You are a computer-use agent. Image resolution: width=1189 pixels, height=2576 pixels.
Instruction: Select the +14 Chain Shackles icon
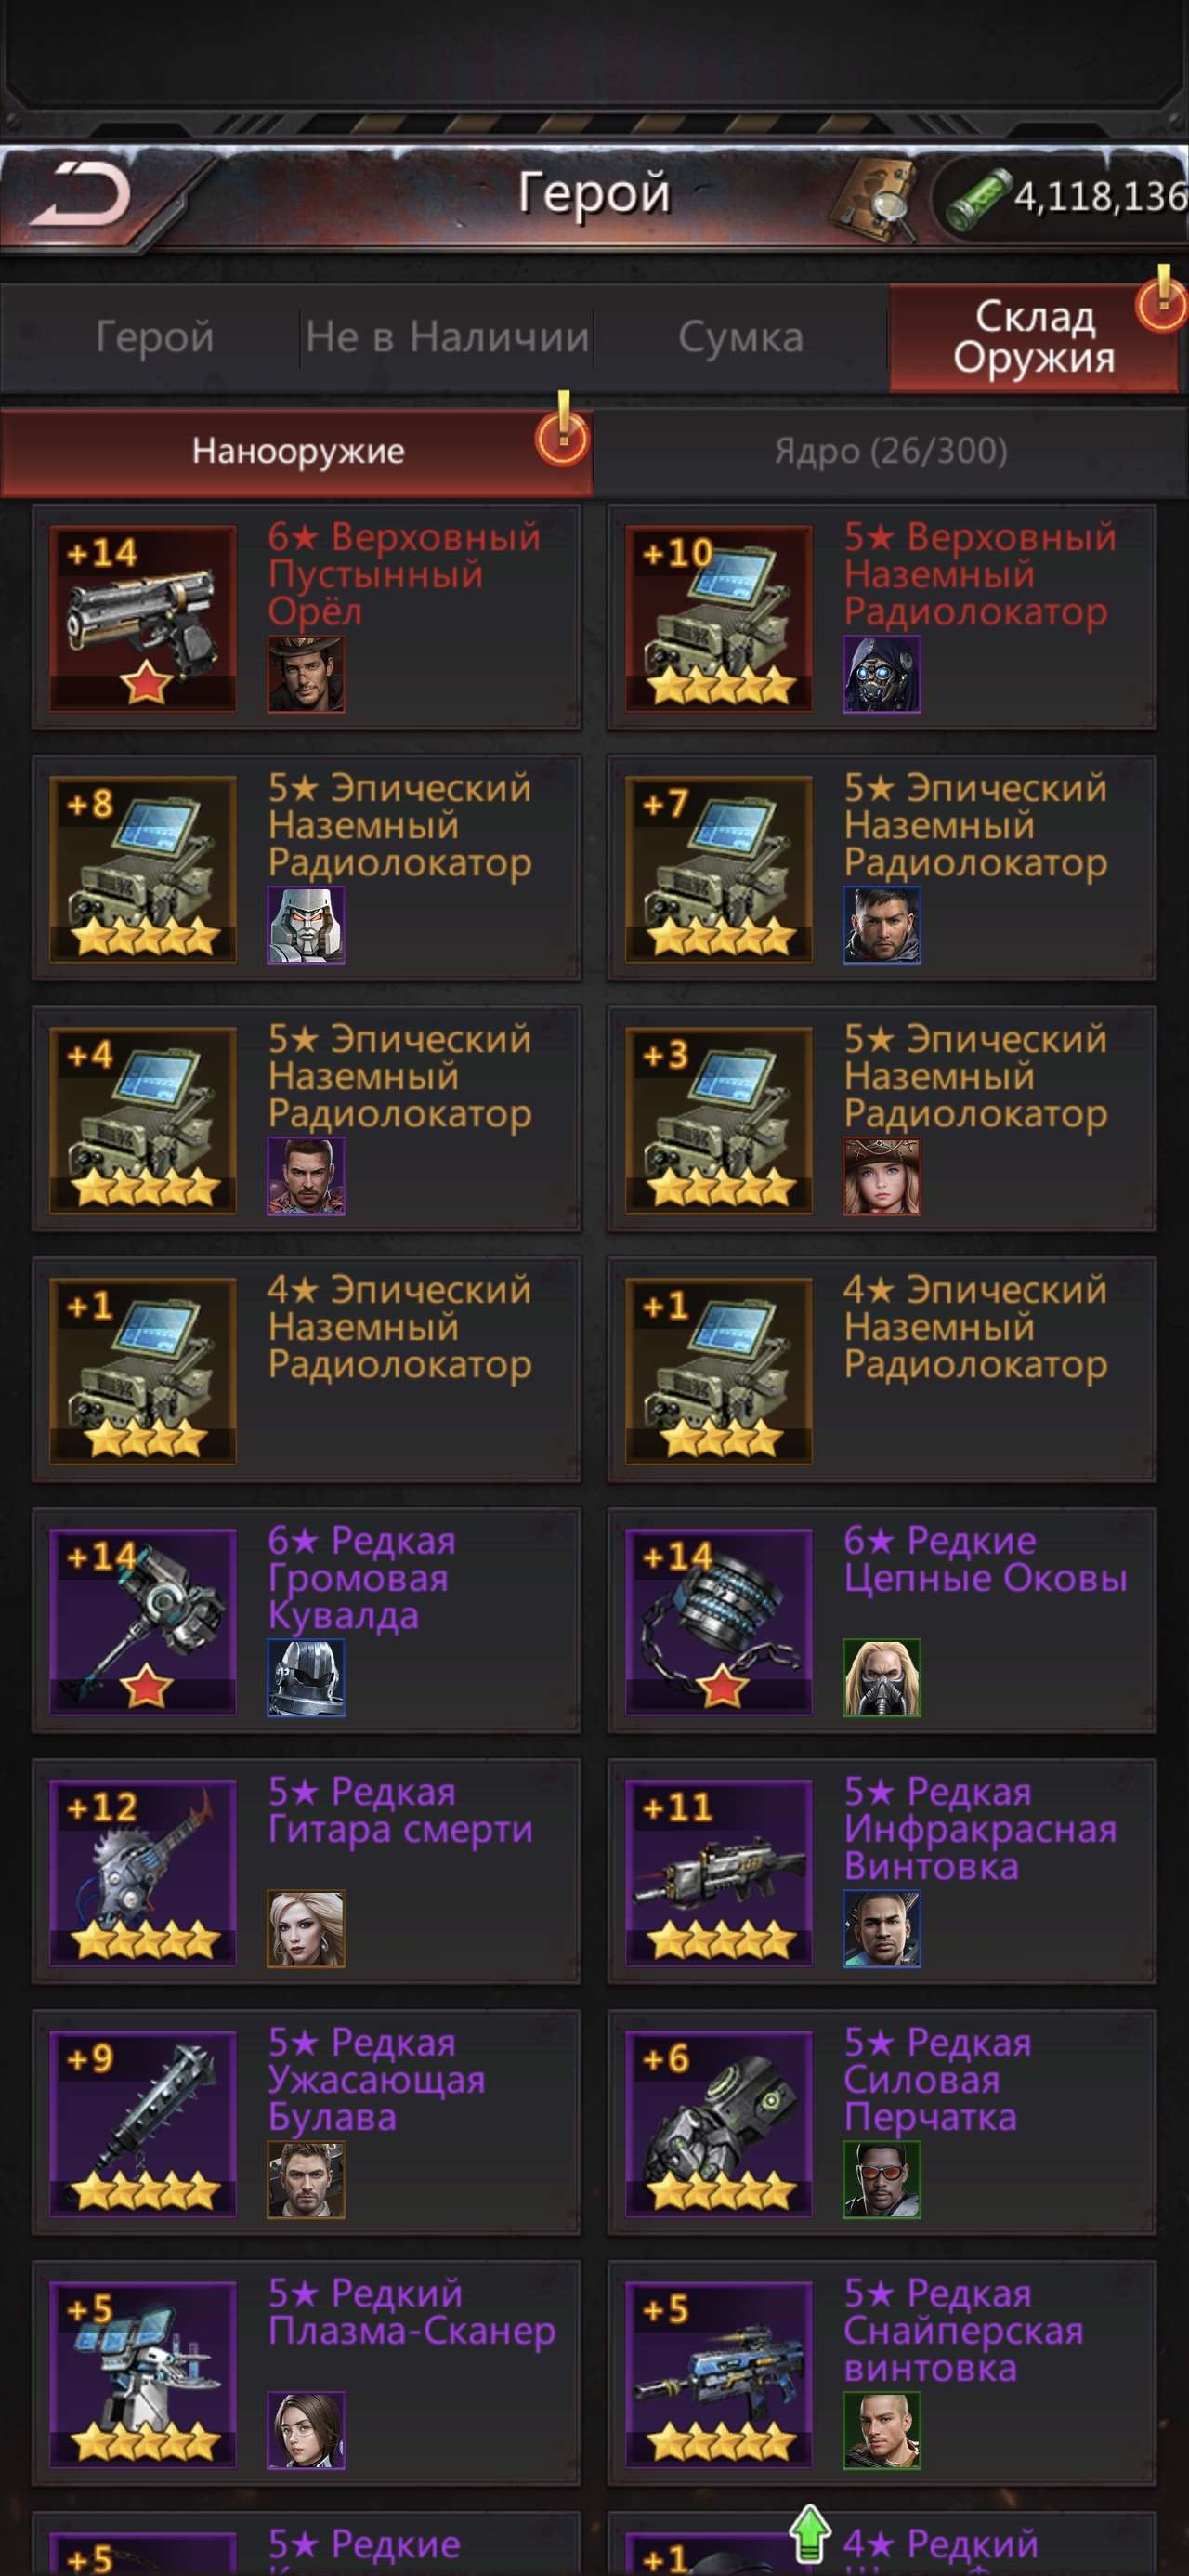719,1621
